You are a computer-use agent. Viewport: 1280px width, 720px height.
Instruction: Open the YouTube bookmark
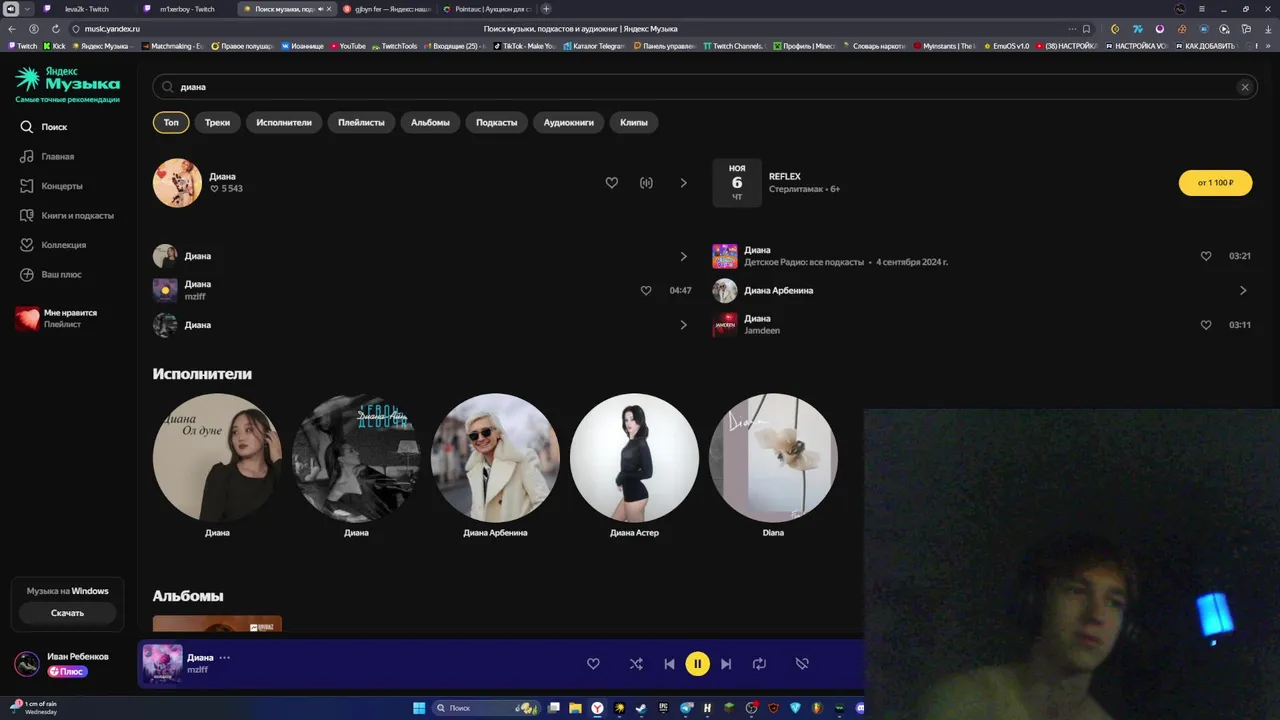click(347, 46)
